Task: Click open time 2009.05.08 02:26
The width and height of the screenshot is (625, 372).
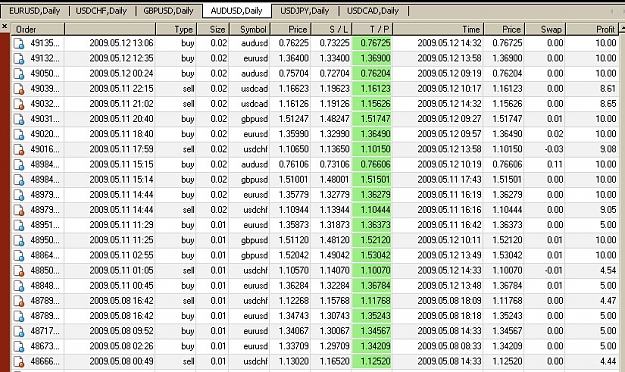Action: (x=121, y=346)
